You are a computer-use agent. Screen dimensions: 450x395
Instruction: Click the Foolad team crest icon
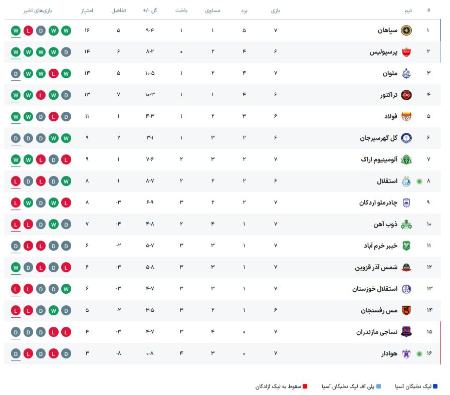406,116
